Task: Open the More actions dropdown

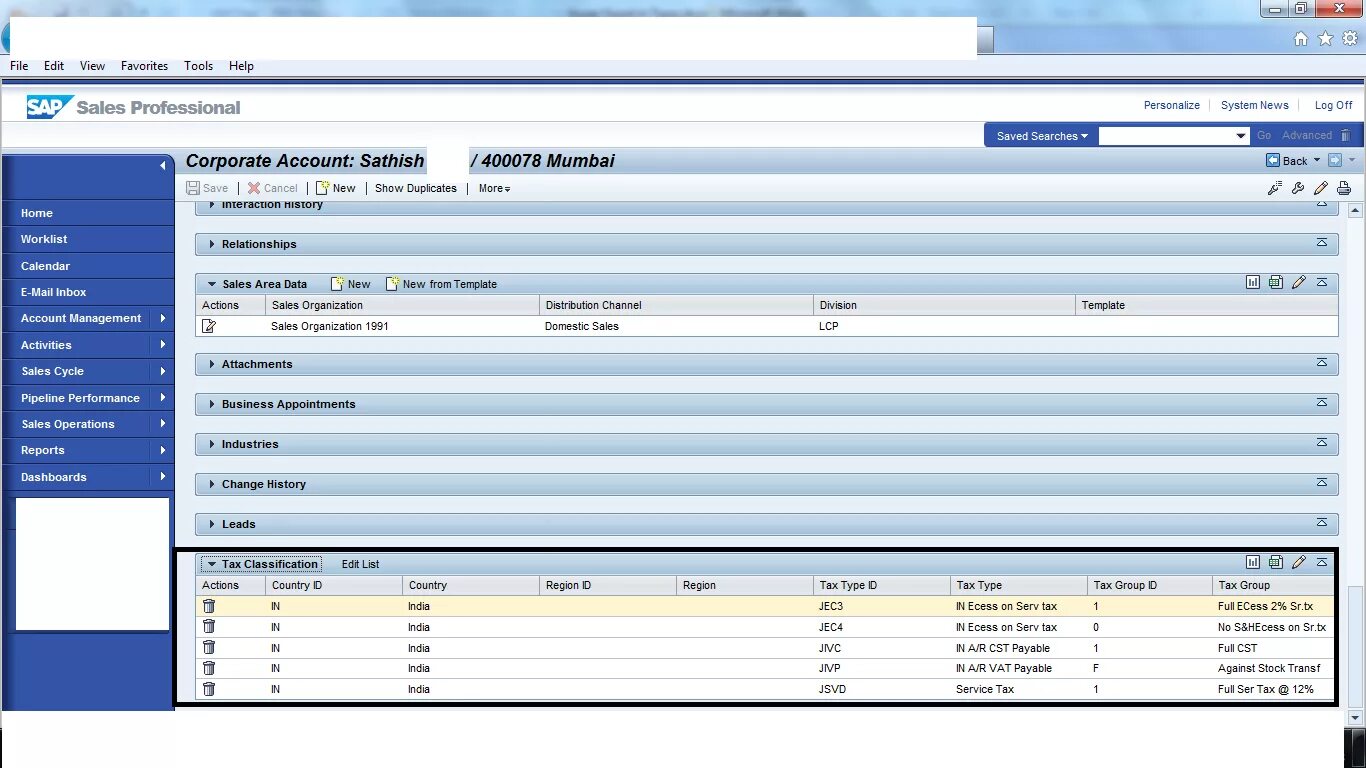Action: 494,188
